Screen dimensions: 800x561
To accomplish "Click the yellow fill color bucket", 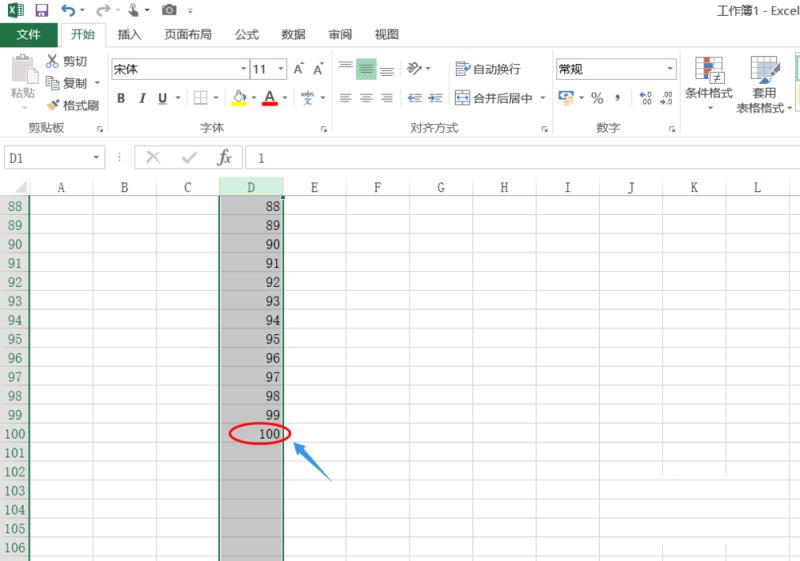I will (238, 98).
